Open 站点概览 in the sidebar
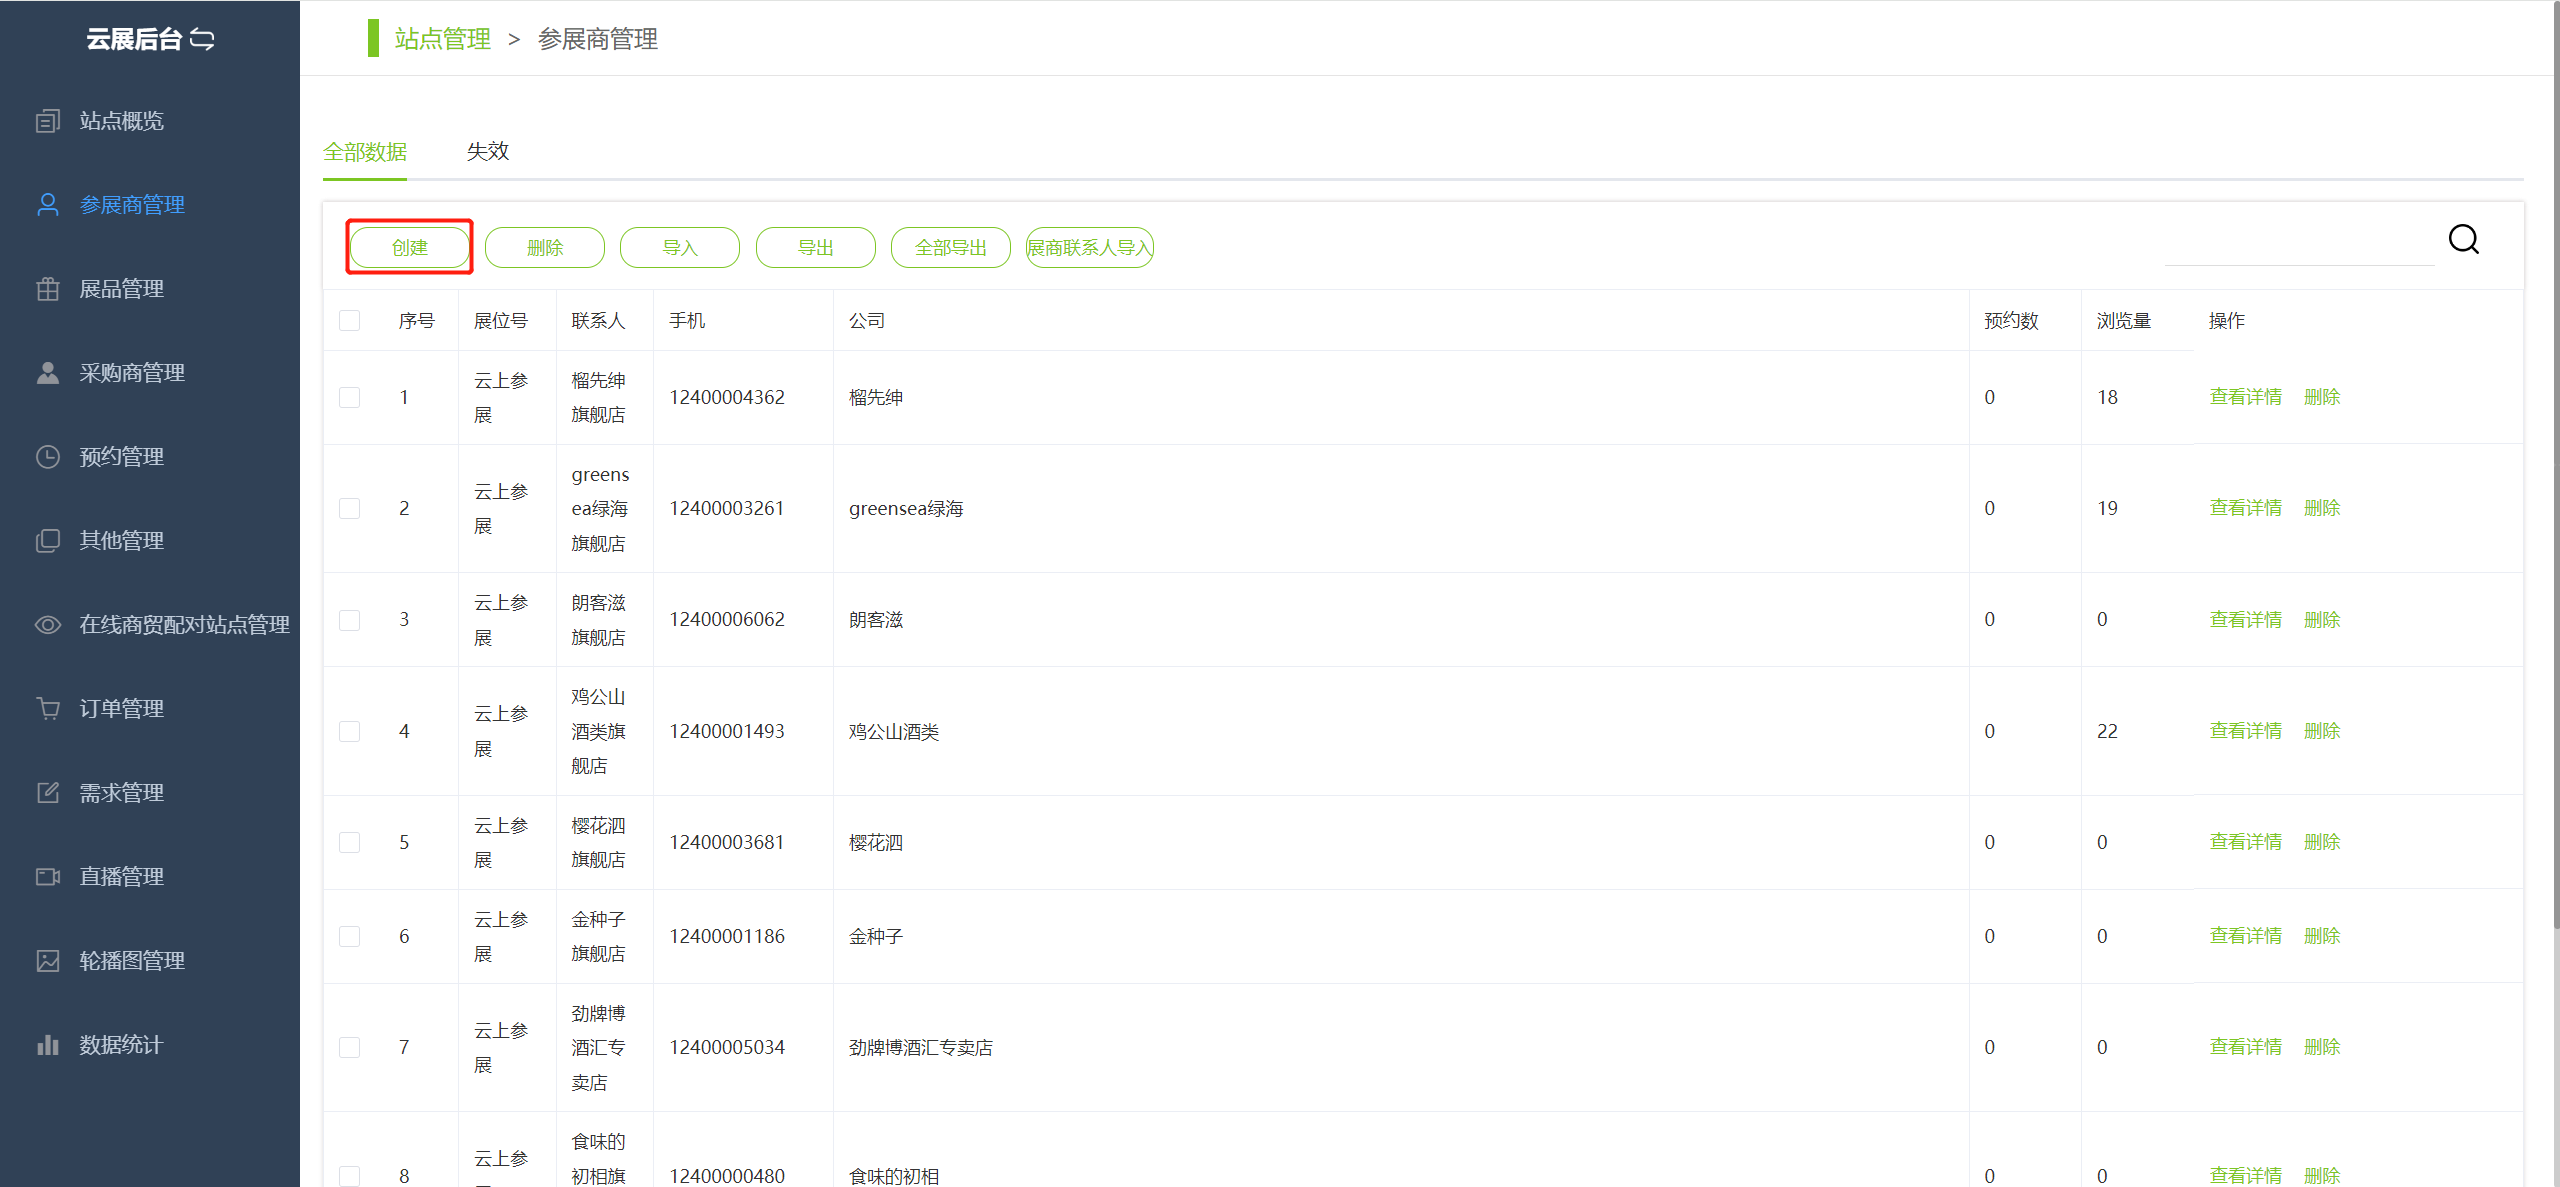2560x1187 pixels. 122,121
